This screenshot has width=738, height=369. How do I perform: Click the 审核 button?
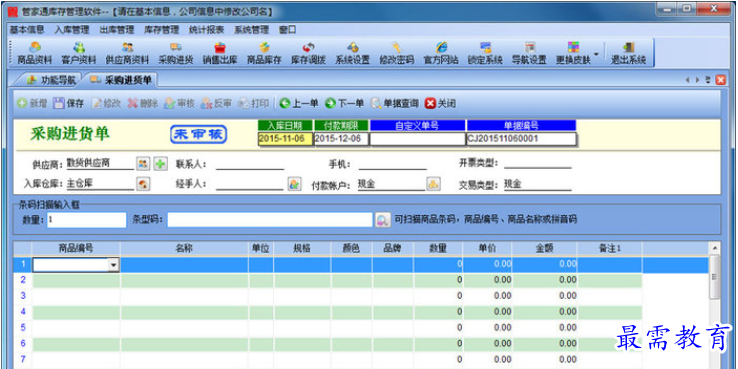click(x=179, y=104)
